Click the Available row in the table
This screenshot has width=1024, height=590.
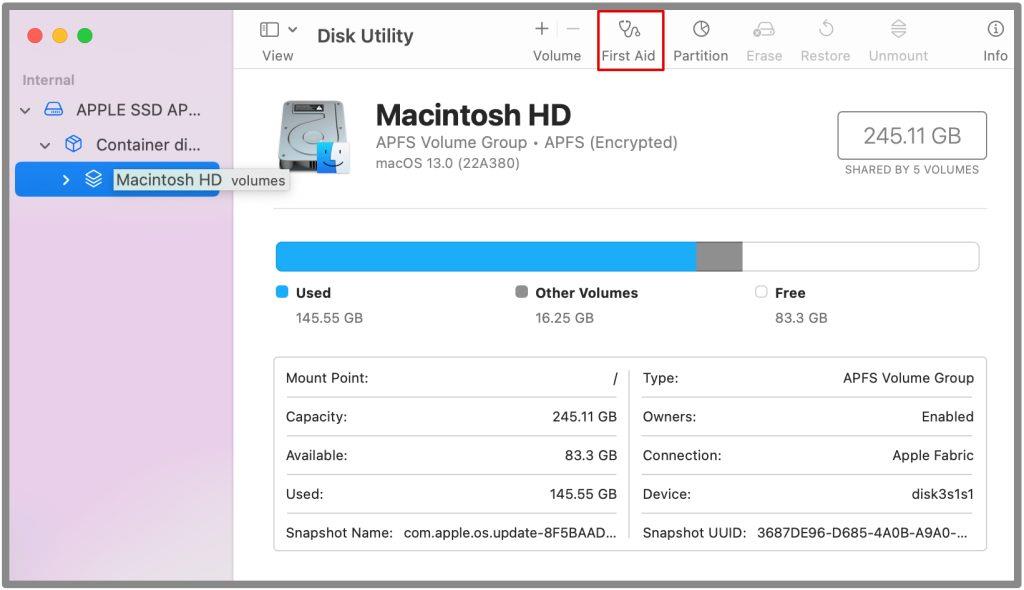click(451, 455)
